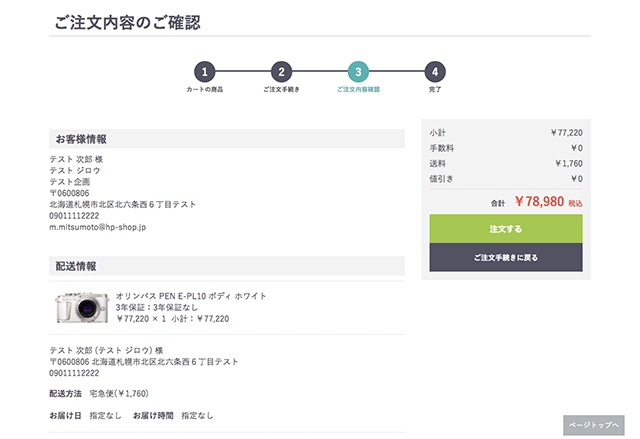Click recipient name テスト 次郎 (テスト ジロウ) 様
The width and height of the screenshot is (640, 439).
coord(106,350)
